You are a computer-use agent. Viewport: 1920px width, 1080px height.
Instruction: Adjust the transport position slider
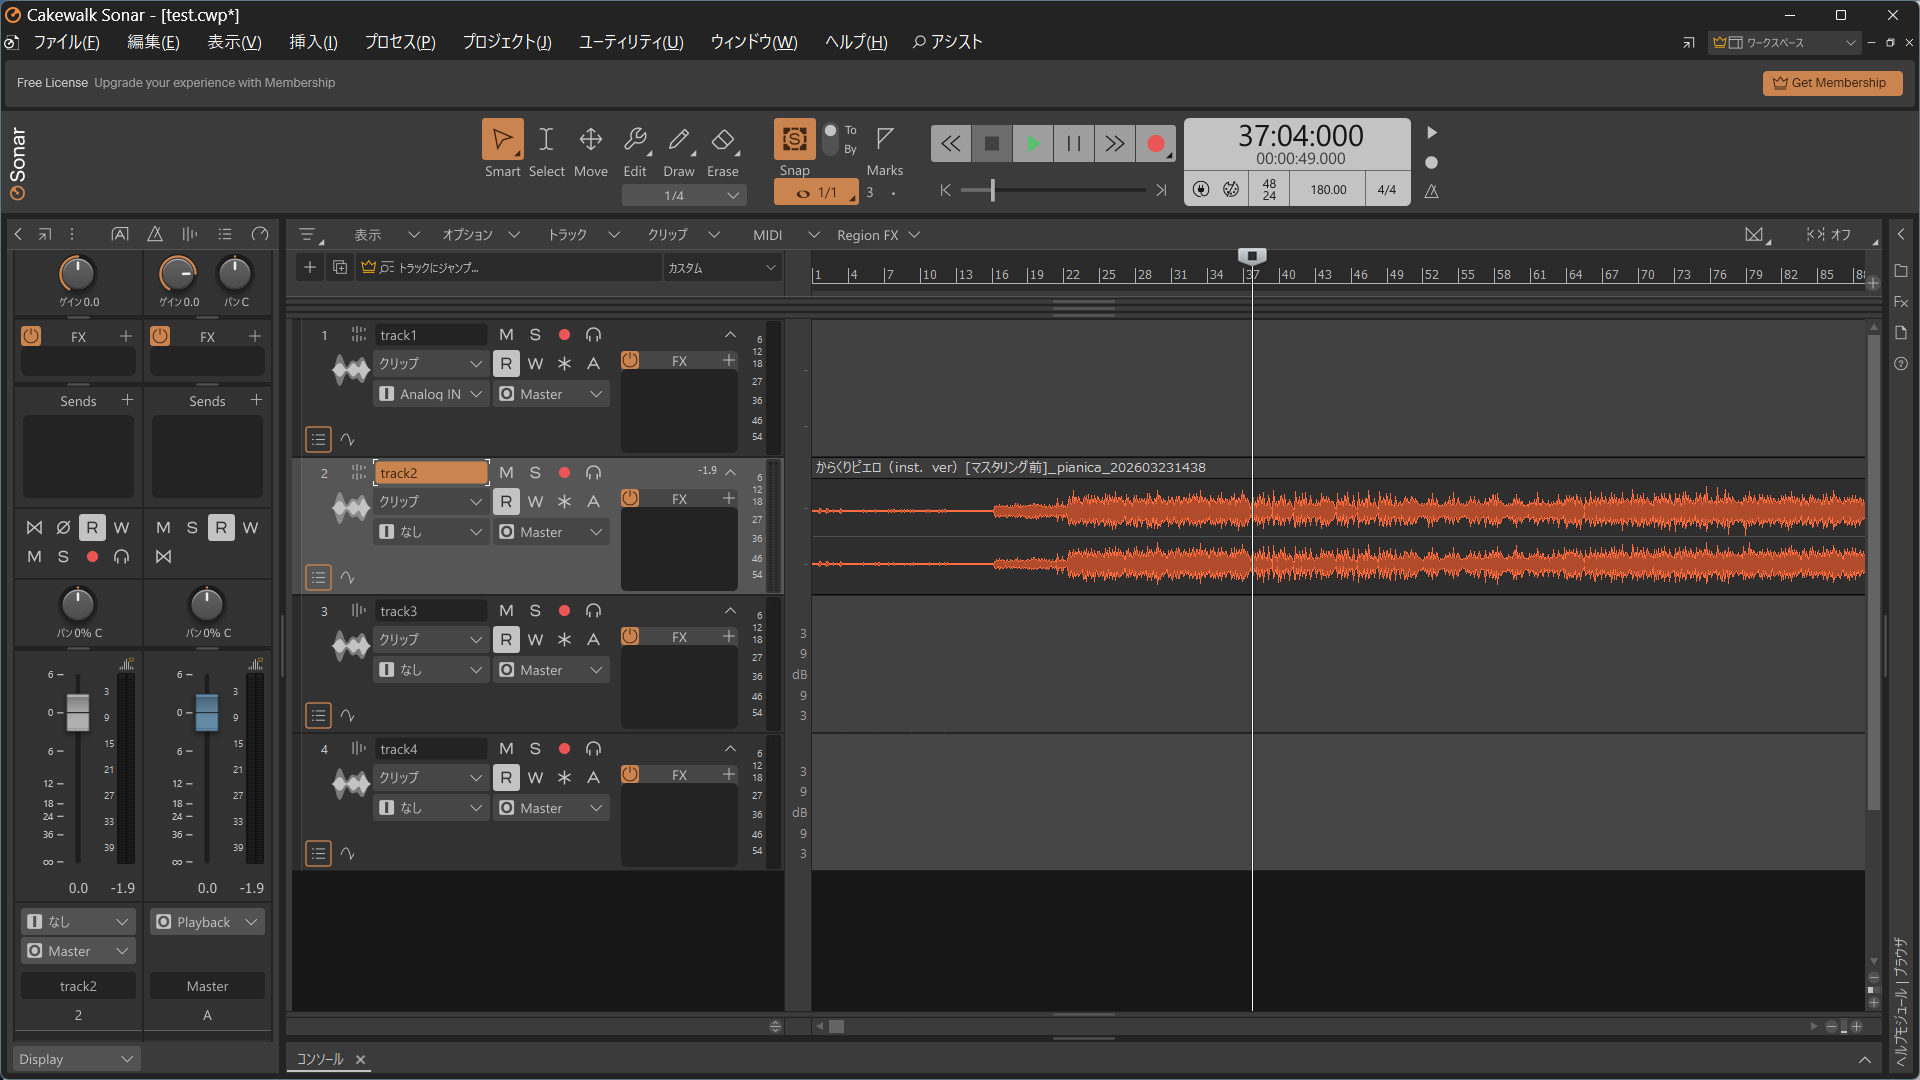[992, 190]
